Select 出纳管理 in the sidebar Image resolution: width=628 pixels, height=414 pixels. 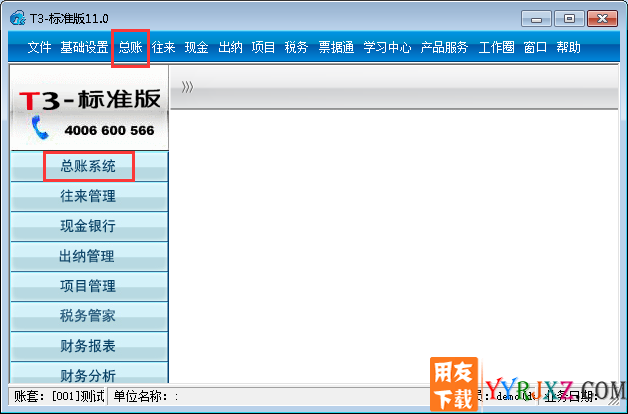(89, 256)
